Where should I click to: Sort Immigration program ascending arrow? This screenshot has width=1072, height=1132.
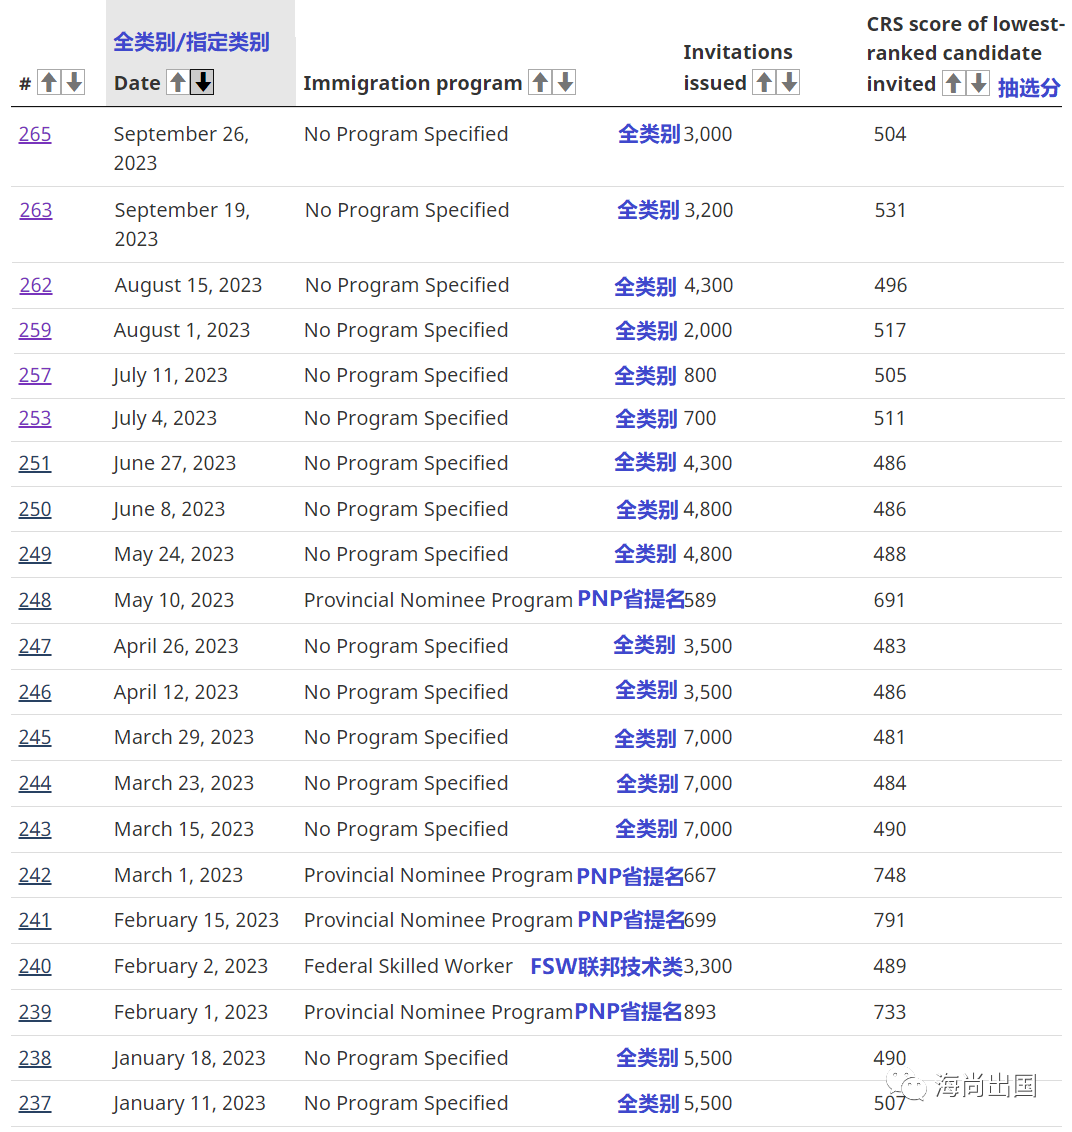540,83
